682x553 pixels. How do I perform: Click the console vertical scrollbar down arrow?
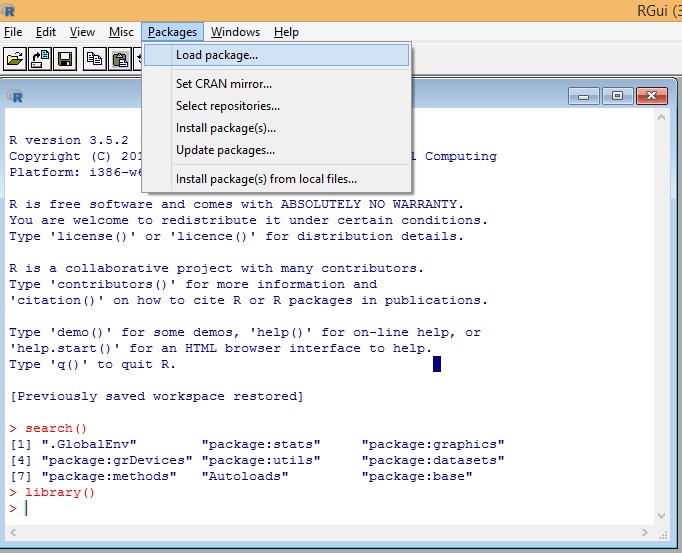(662, 516)
